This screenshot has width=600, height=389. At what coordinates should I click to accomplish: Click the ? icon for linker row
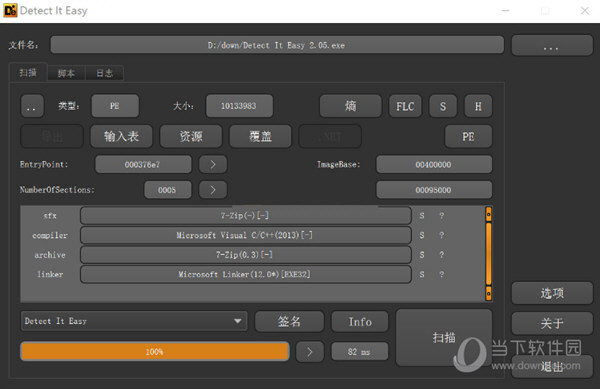tap(442, 274)
